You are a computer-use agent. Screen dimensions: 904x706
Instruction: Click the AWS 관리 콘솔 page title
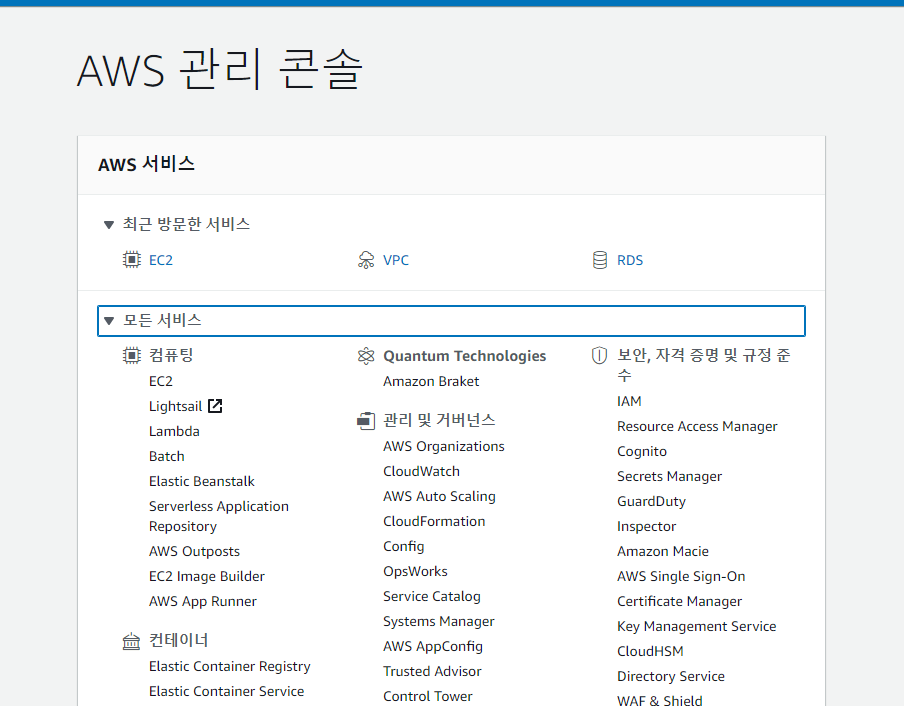coord(220,70)
